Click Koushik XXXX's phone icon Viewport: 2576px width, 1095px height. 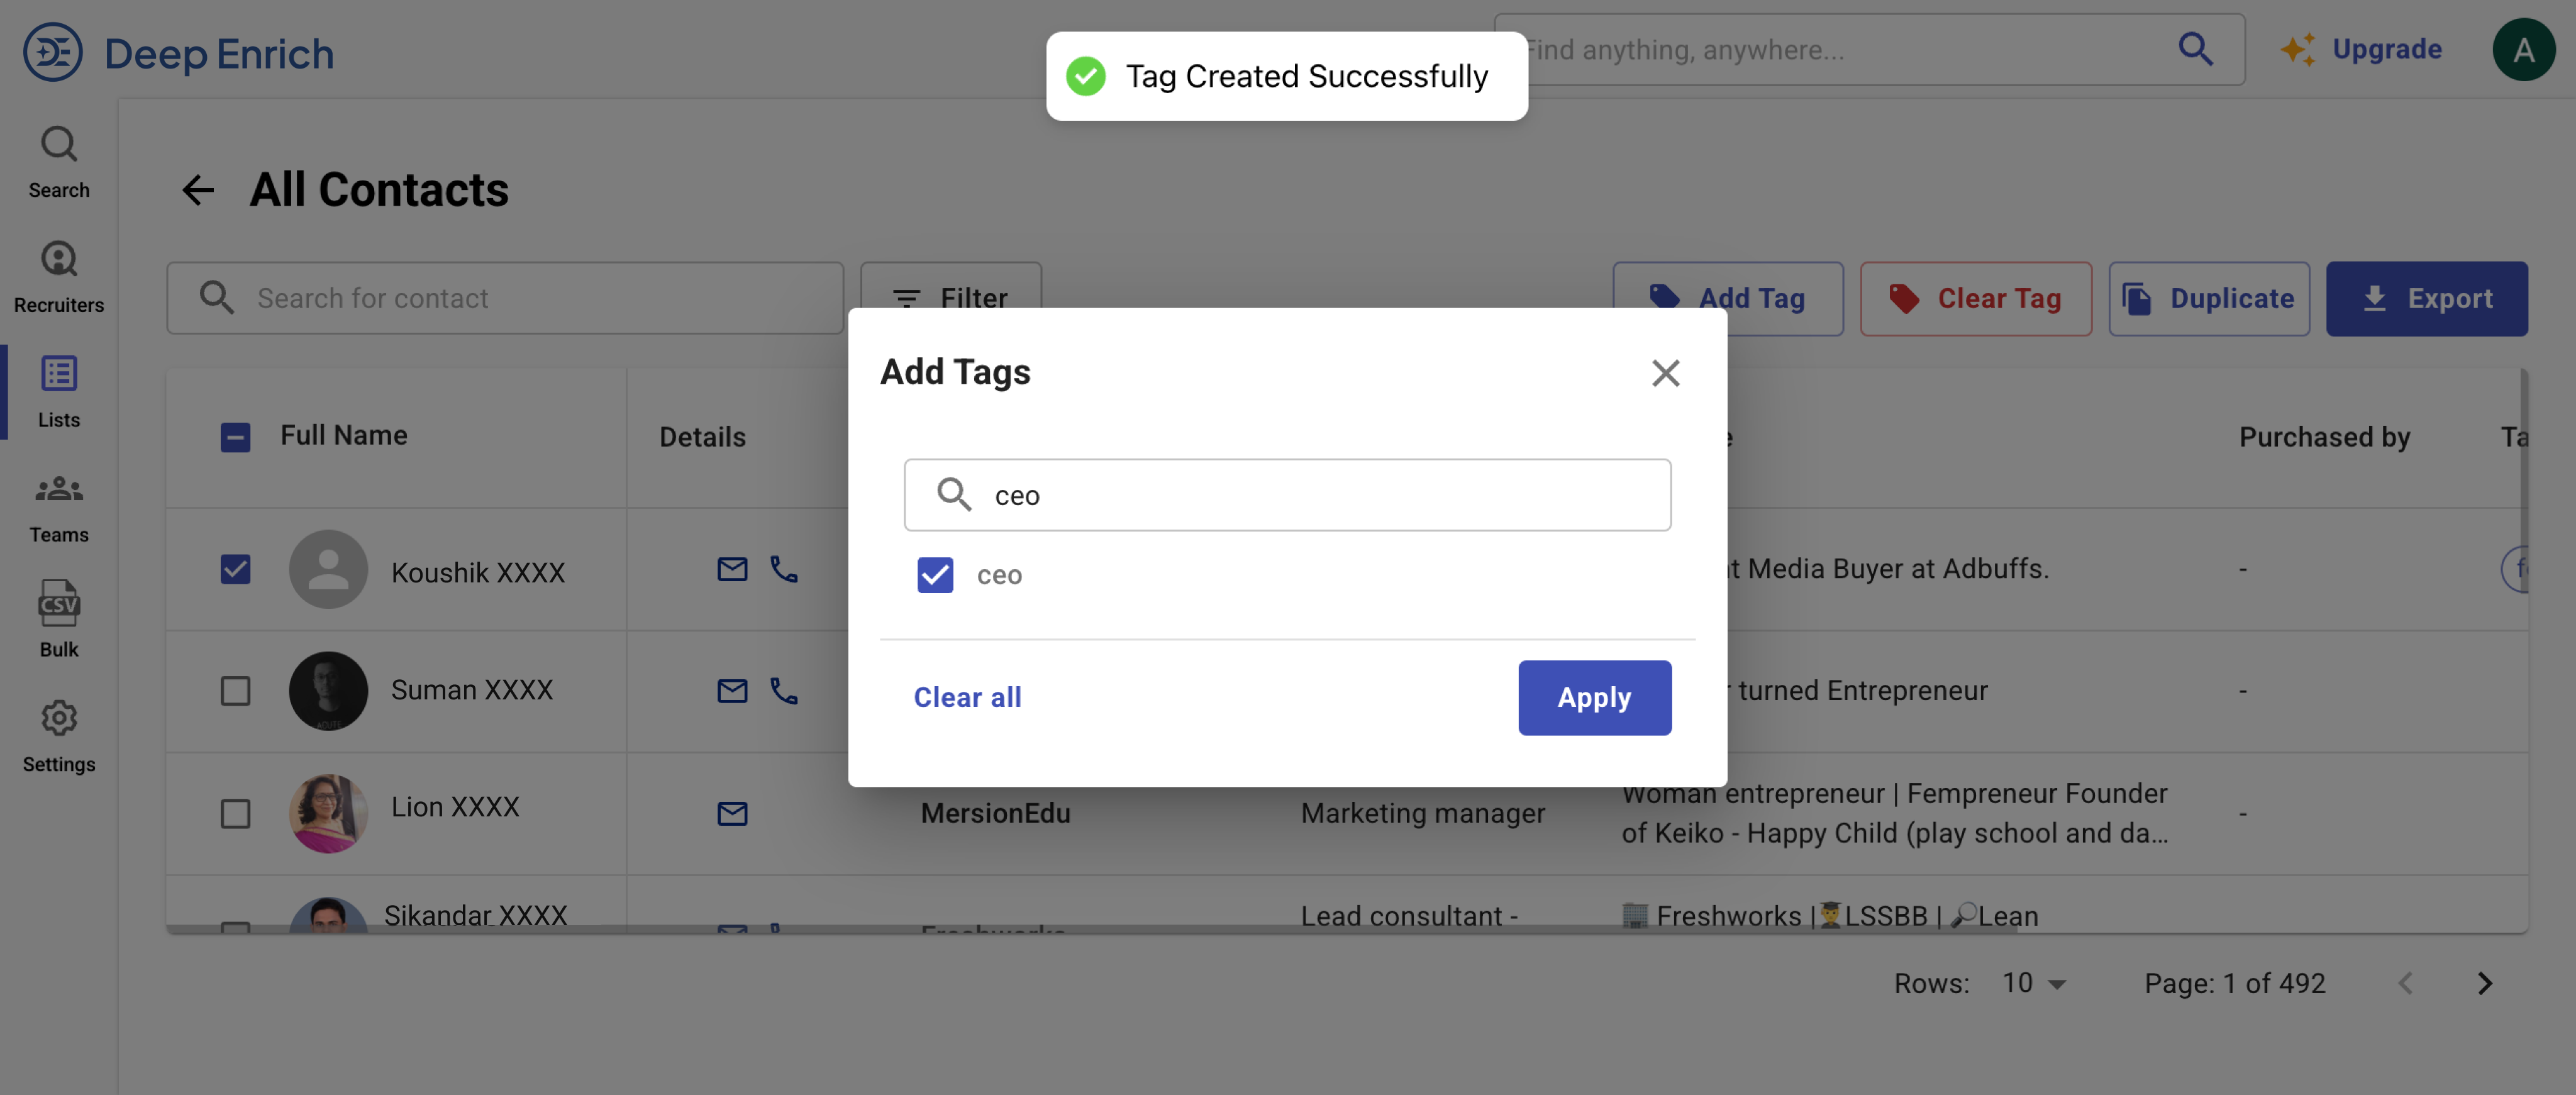(783, 569)
